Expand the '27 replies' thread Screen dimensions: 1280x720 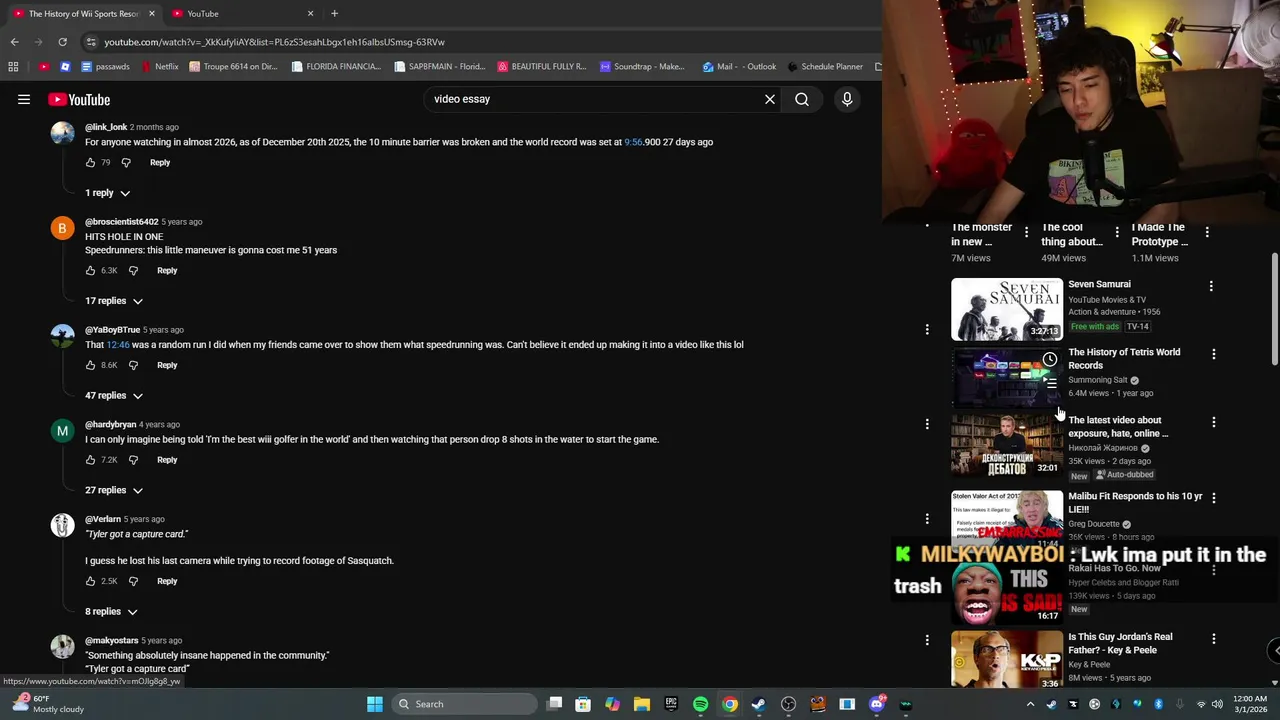pos(114,491)
